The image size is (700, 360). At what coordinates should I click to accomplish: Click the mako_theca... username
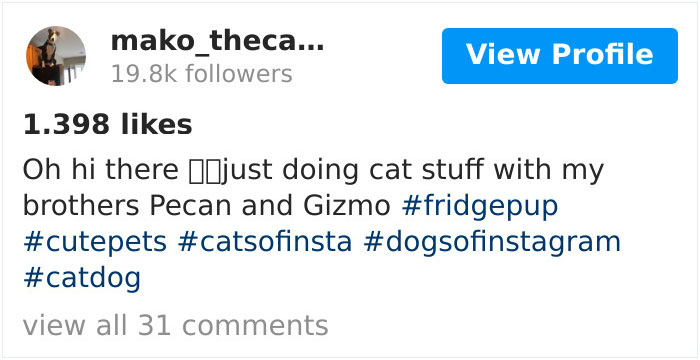coord(217,42)
